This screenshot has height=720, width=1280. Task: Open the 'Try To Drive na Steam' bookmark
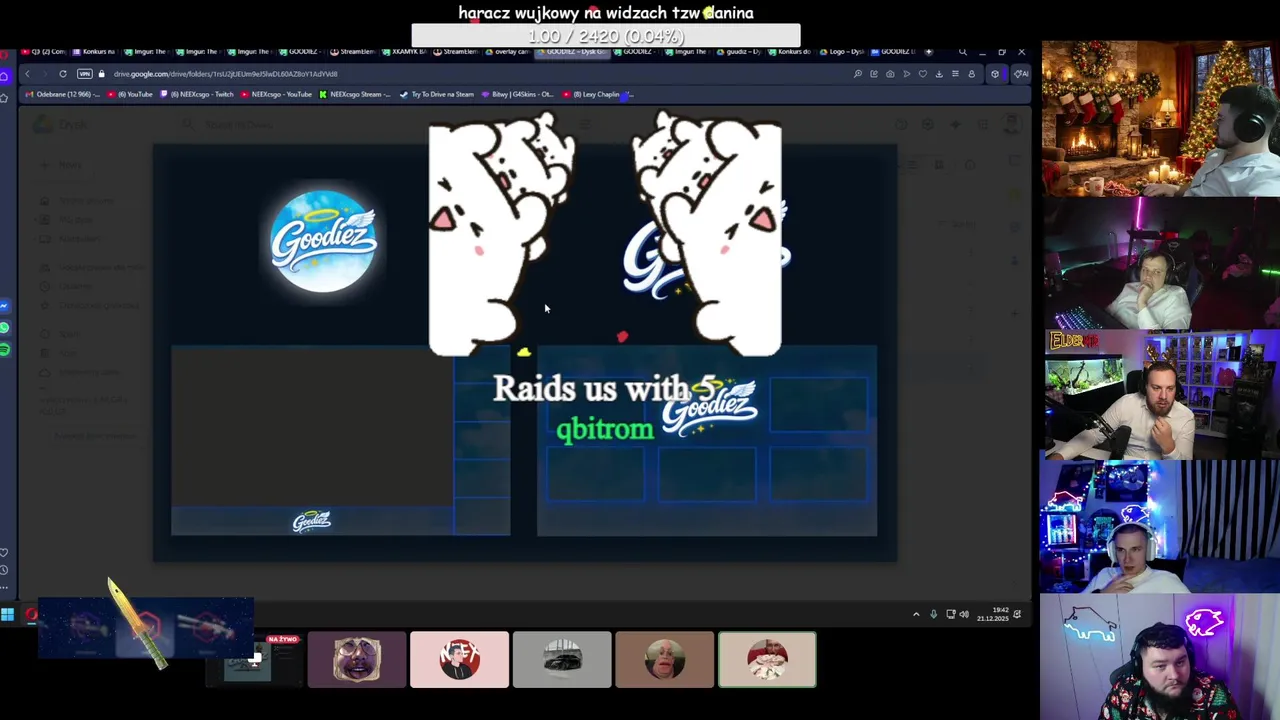coord(436,94)
